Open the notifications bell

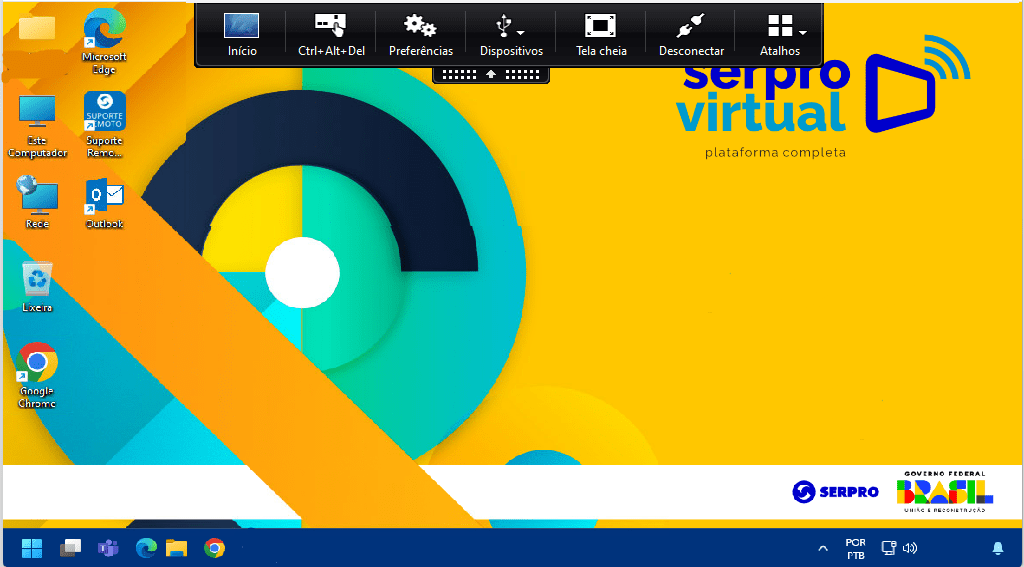[x=998, y=547]
